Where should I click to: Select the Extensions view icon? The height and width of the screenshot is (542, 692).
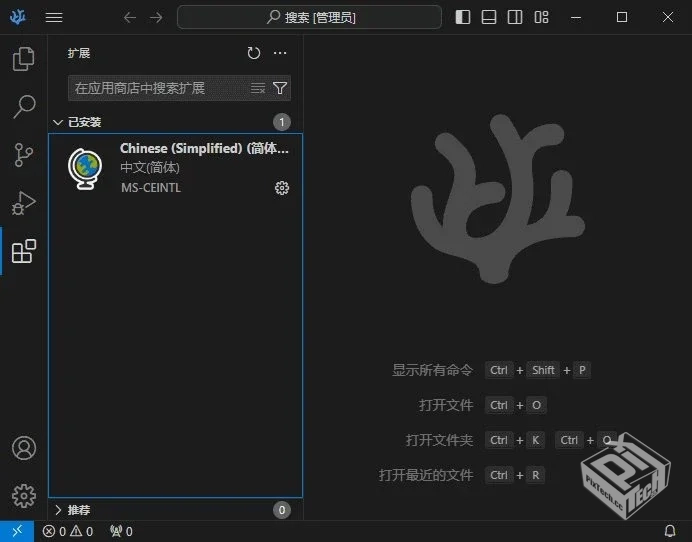pos(23,251)
